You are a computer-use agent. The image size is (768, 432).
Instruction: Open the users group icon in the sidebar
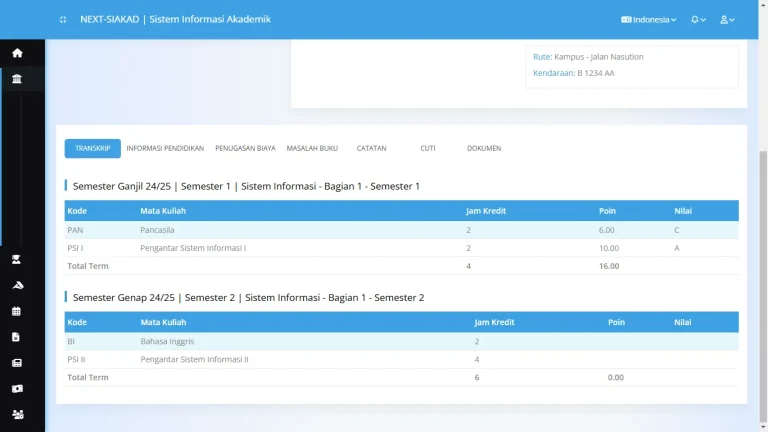pyautogui.click(x=18, y=415)
